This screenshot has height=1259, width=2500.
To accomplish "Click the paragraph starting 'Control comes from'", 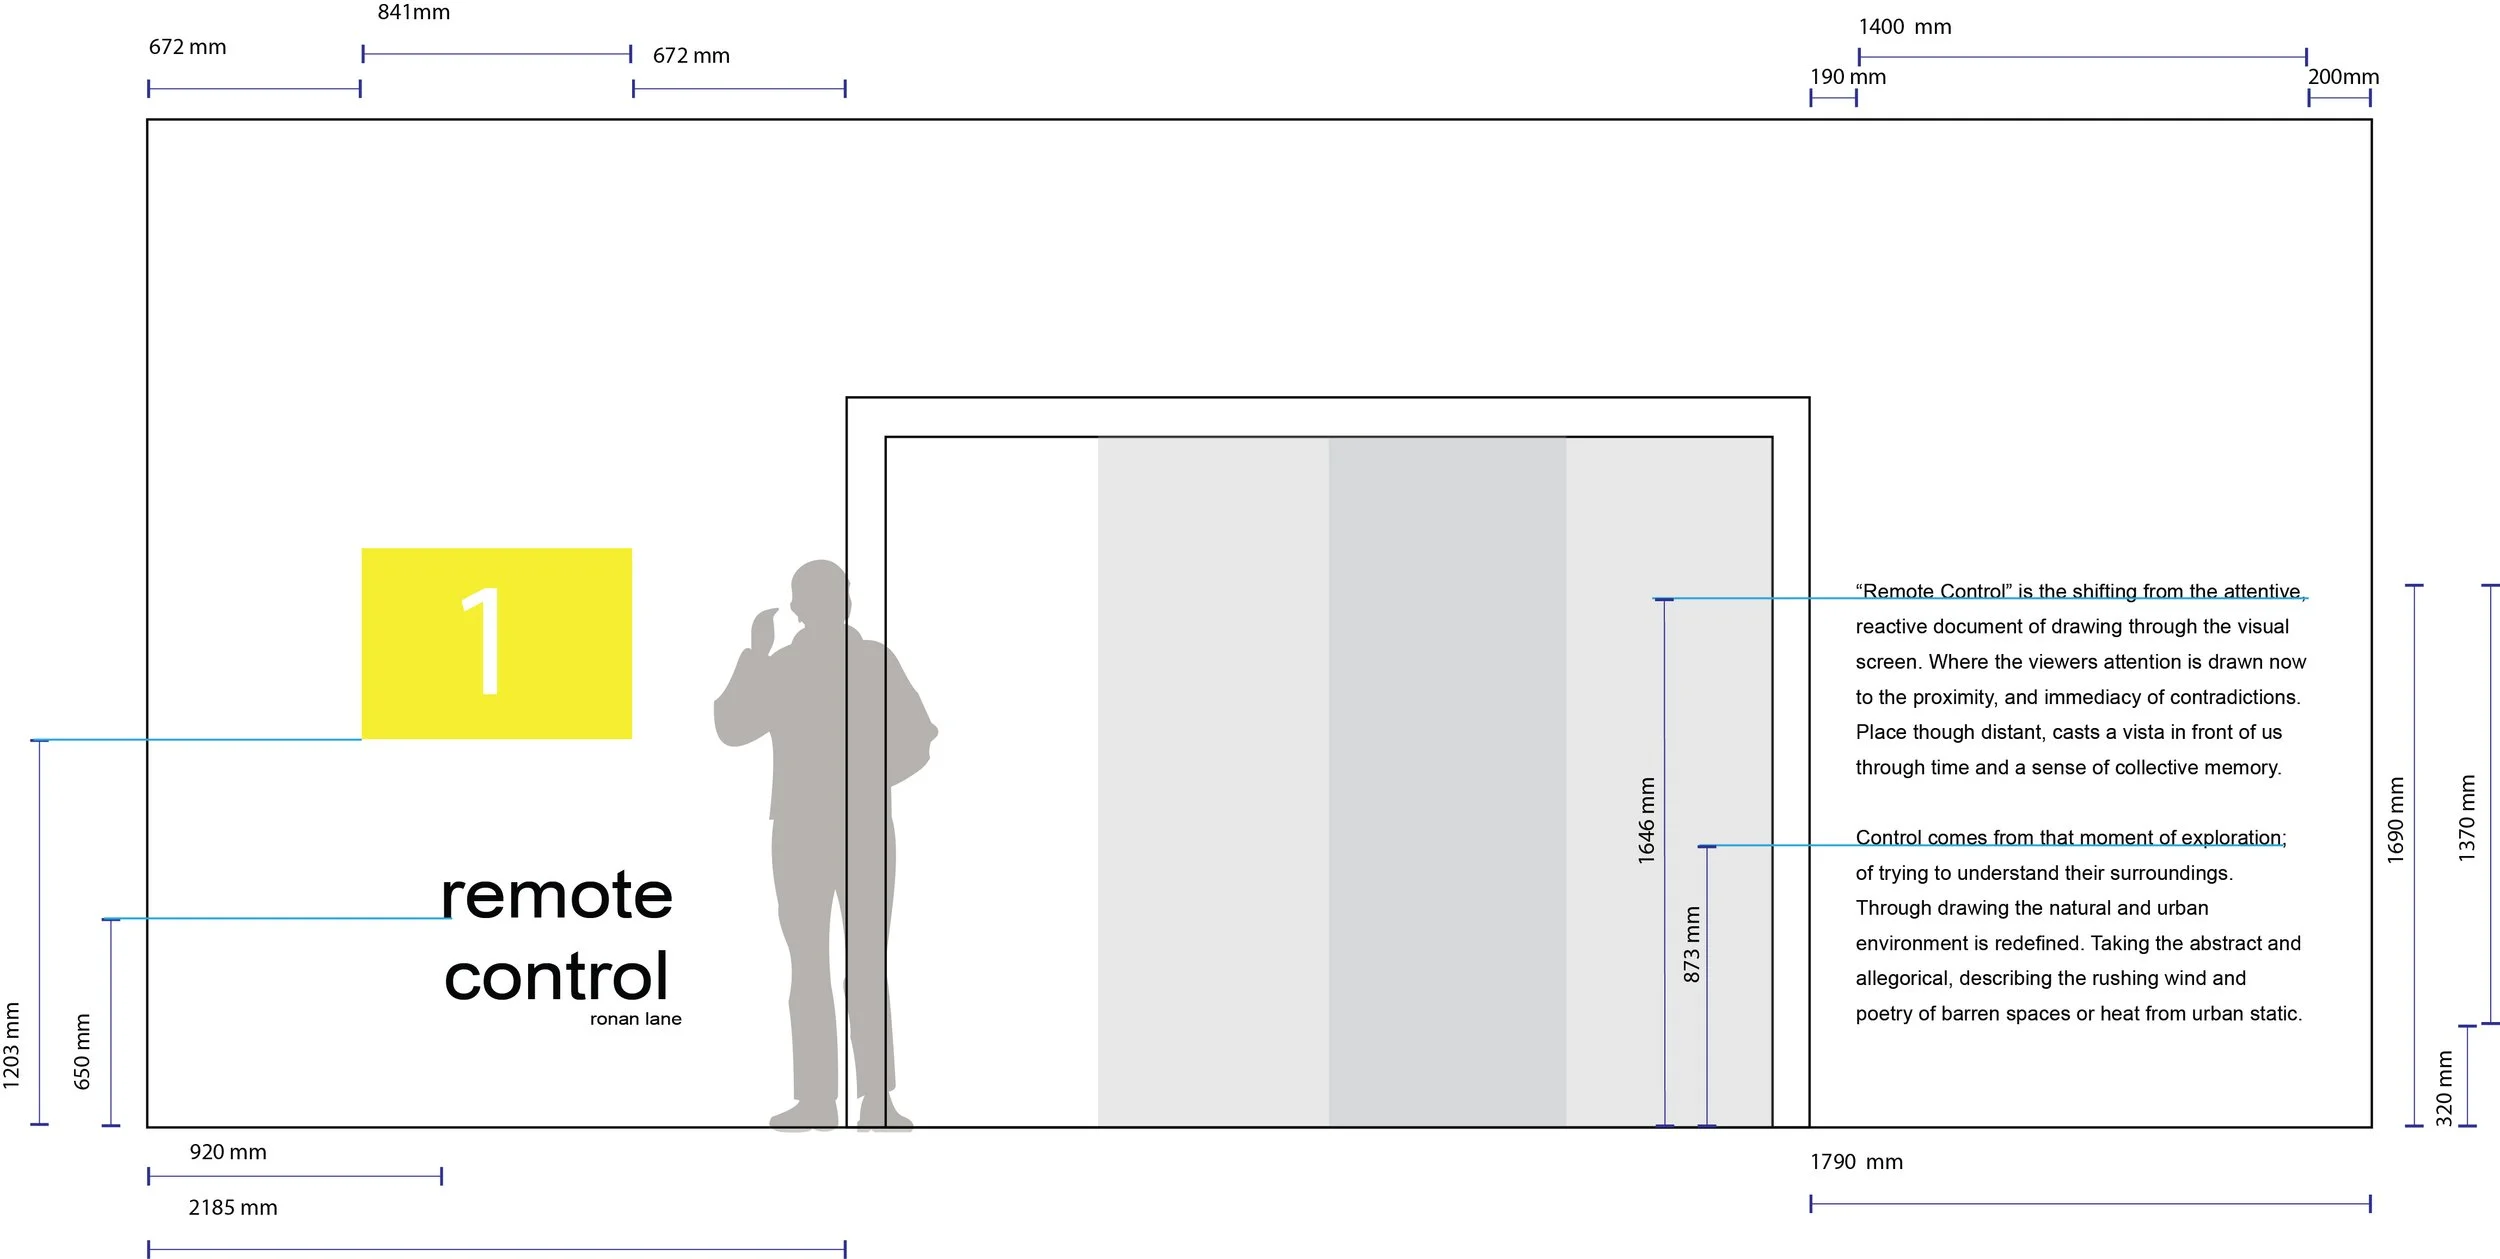I will pyautogui.click(x=2078, y=925).
